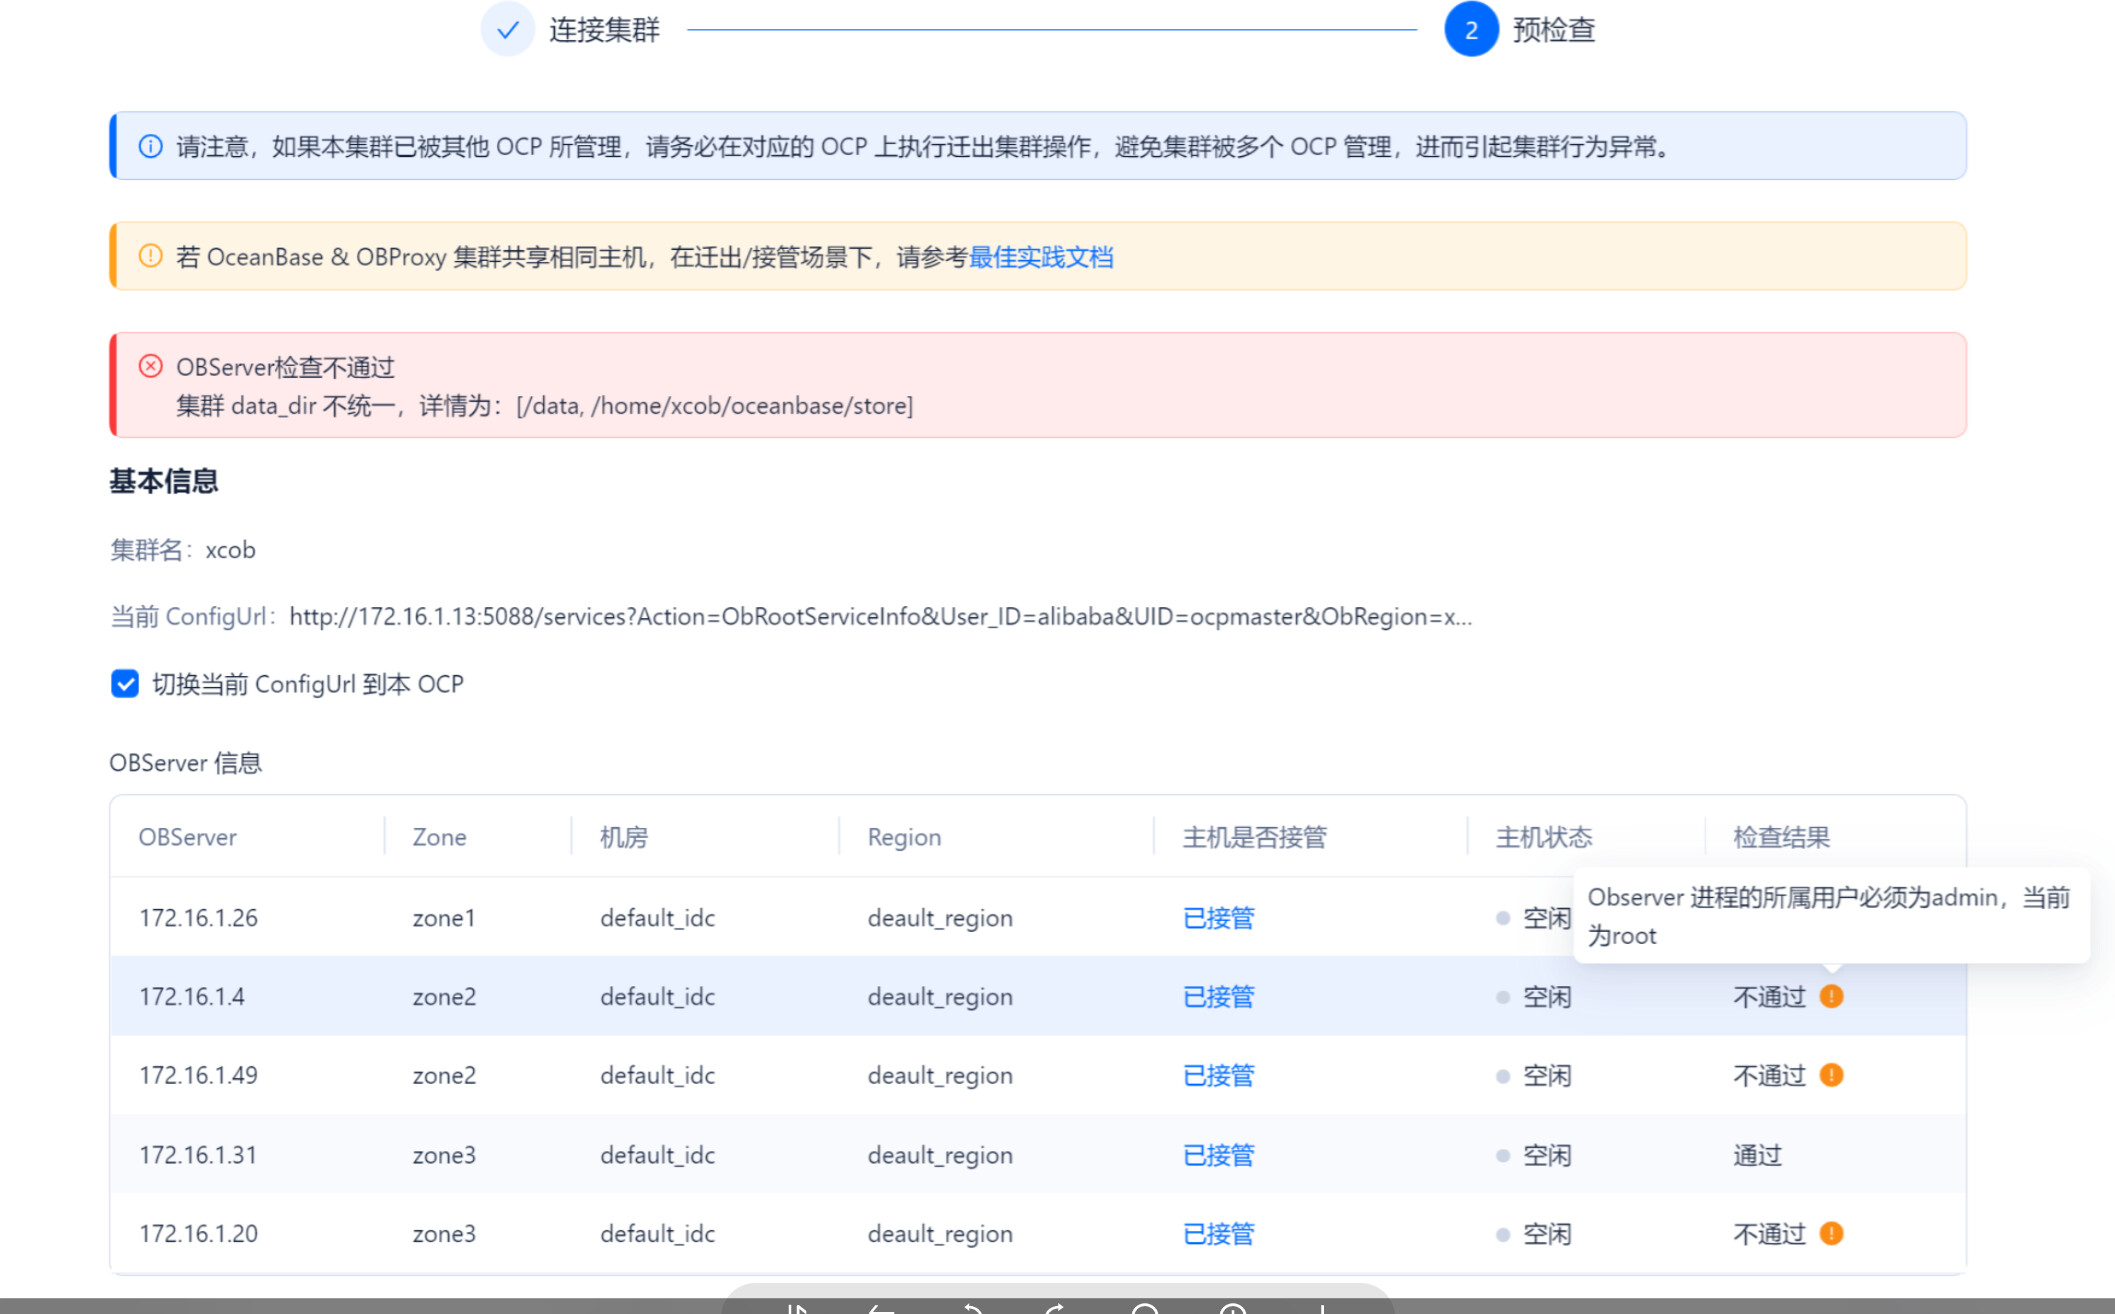Click the 预检查 step label

(1553, 30)
